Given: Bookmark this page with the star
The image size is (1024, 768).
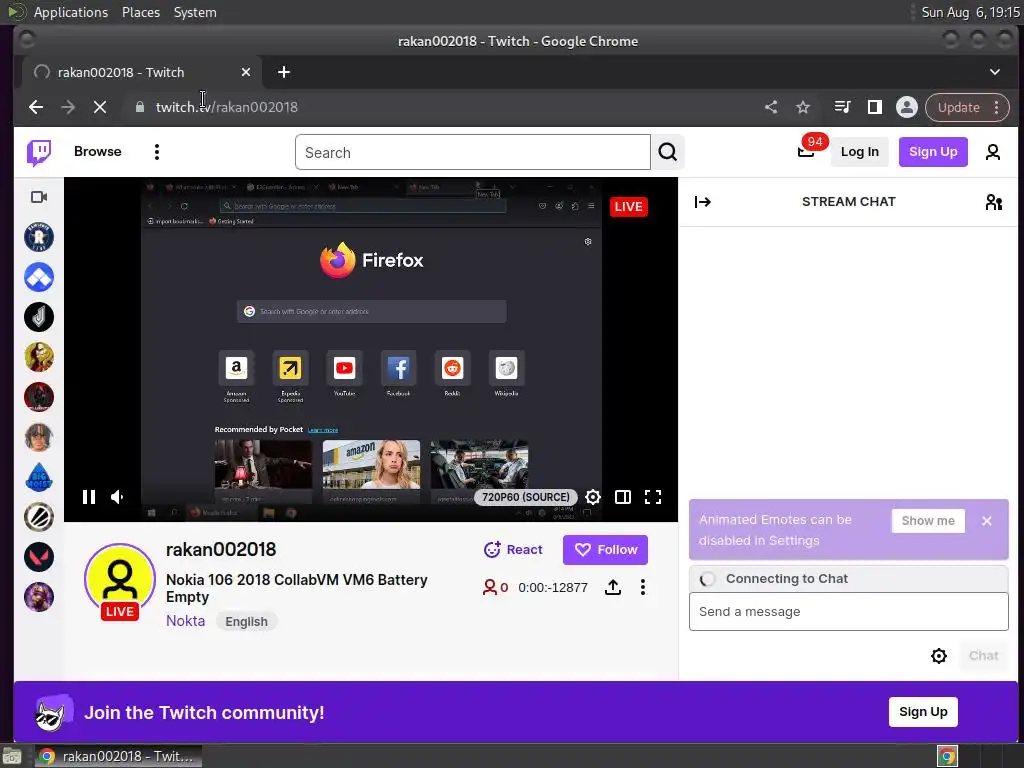Looking at the screenshot, I should coord(803,107).
